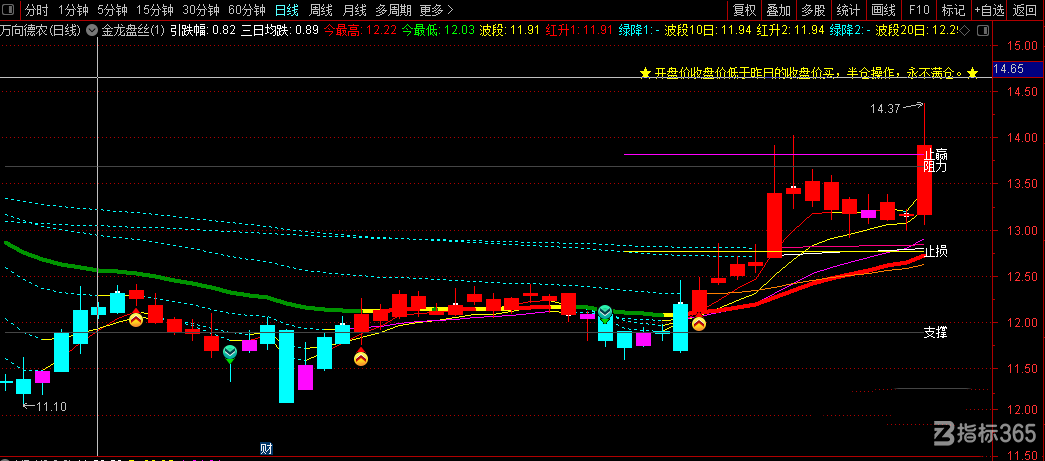Click the 支撑 support label
This screenshot has width=1045, height=461.
coord(935,332)
